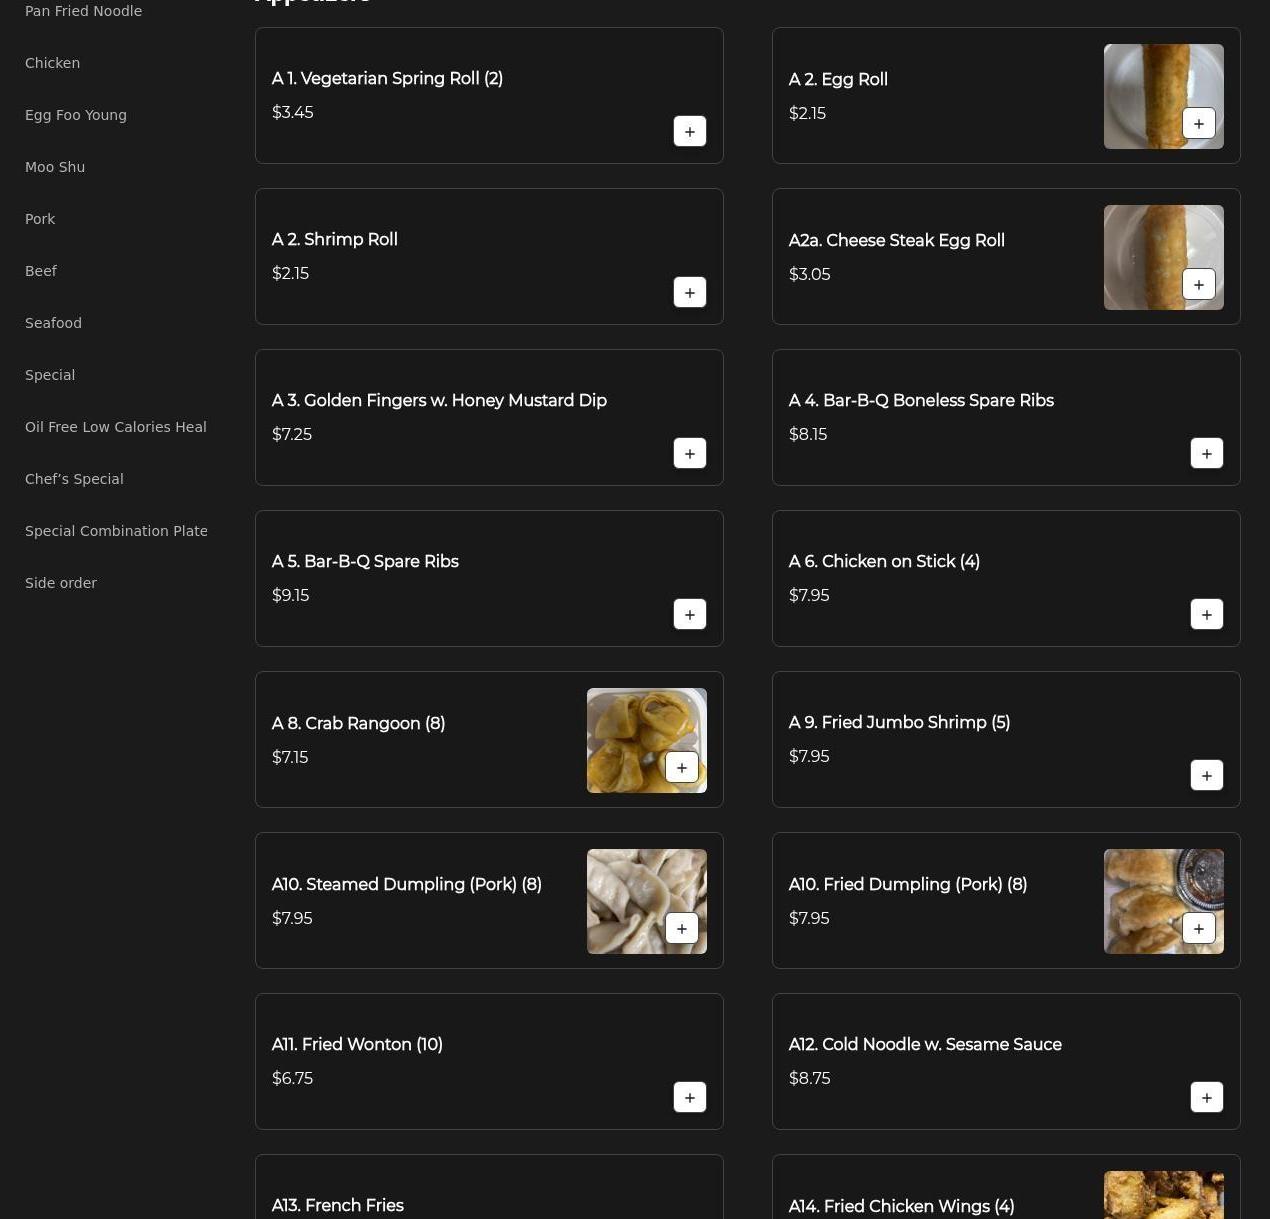This screenshot has height=1219, width=1270.
Task: Click the A 5. Bar-B-Q Spare Ribs title
Action: [365, 562]
